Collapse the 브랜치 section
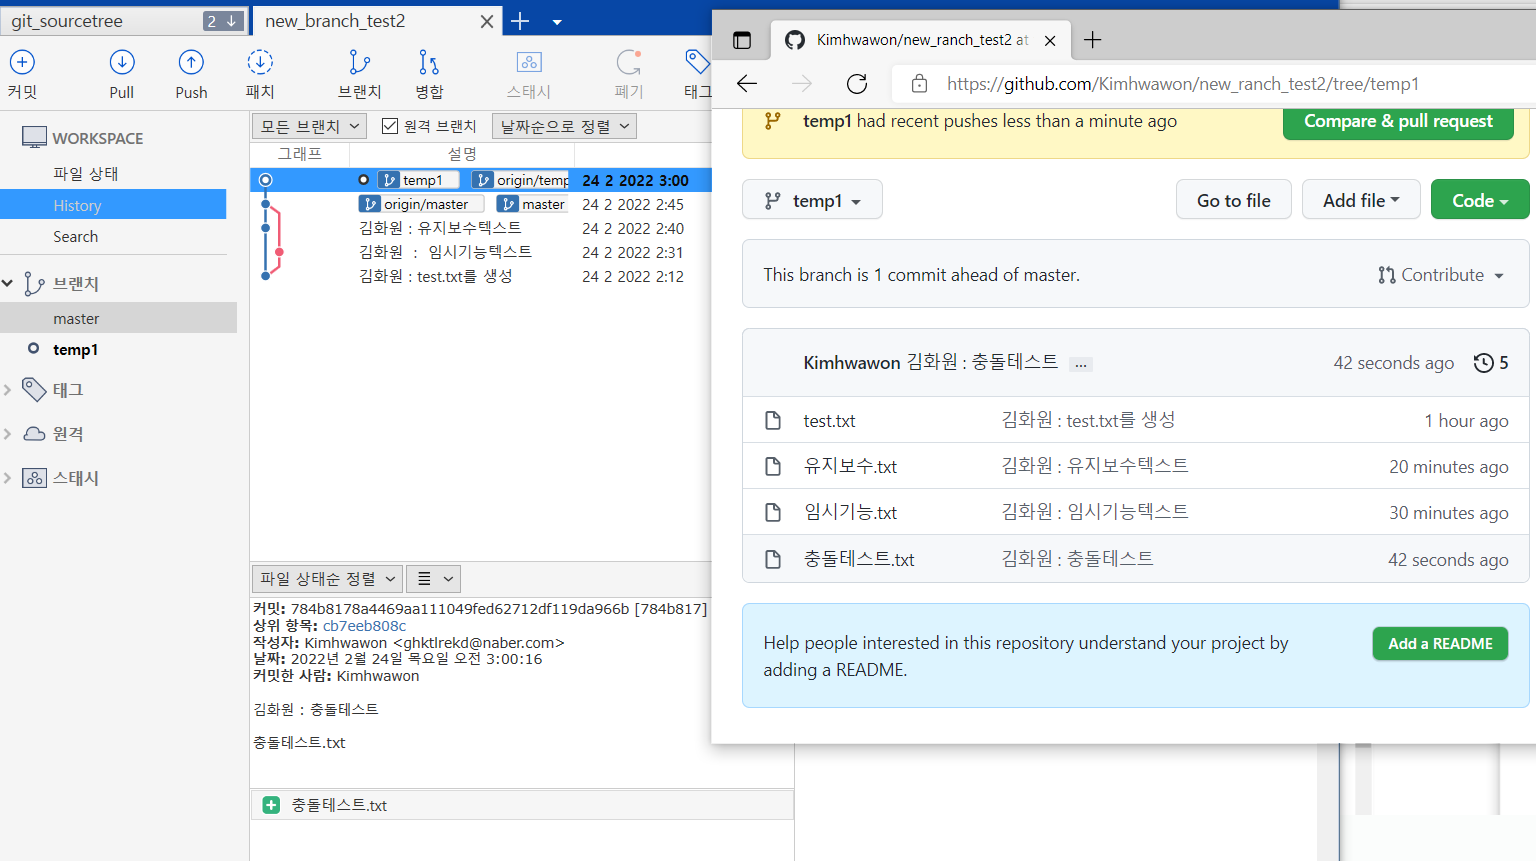 pyautogui.click(x=8, y=284)
